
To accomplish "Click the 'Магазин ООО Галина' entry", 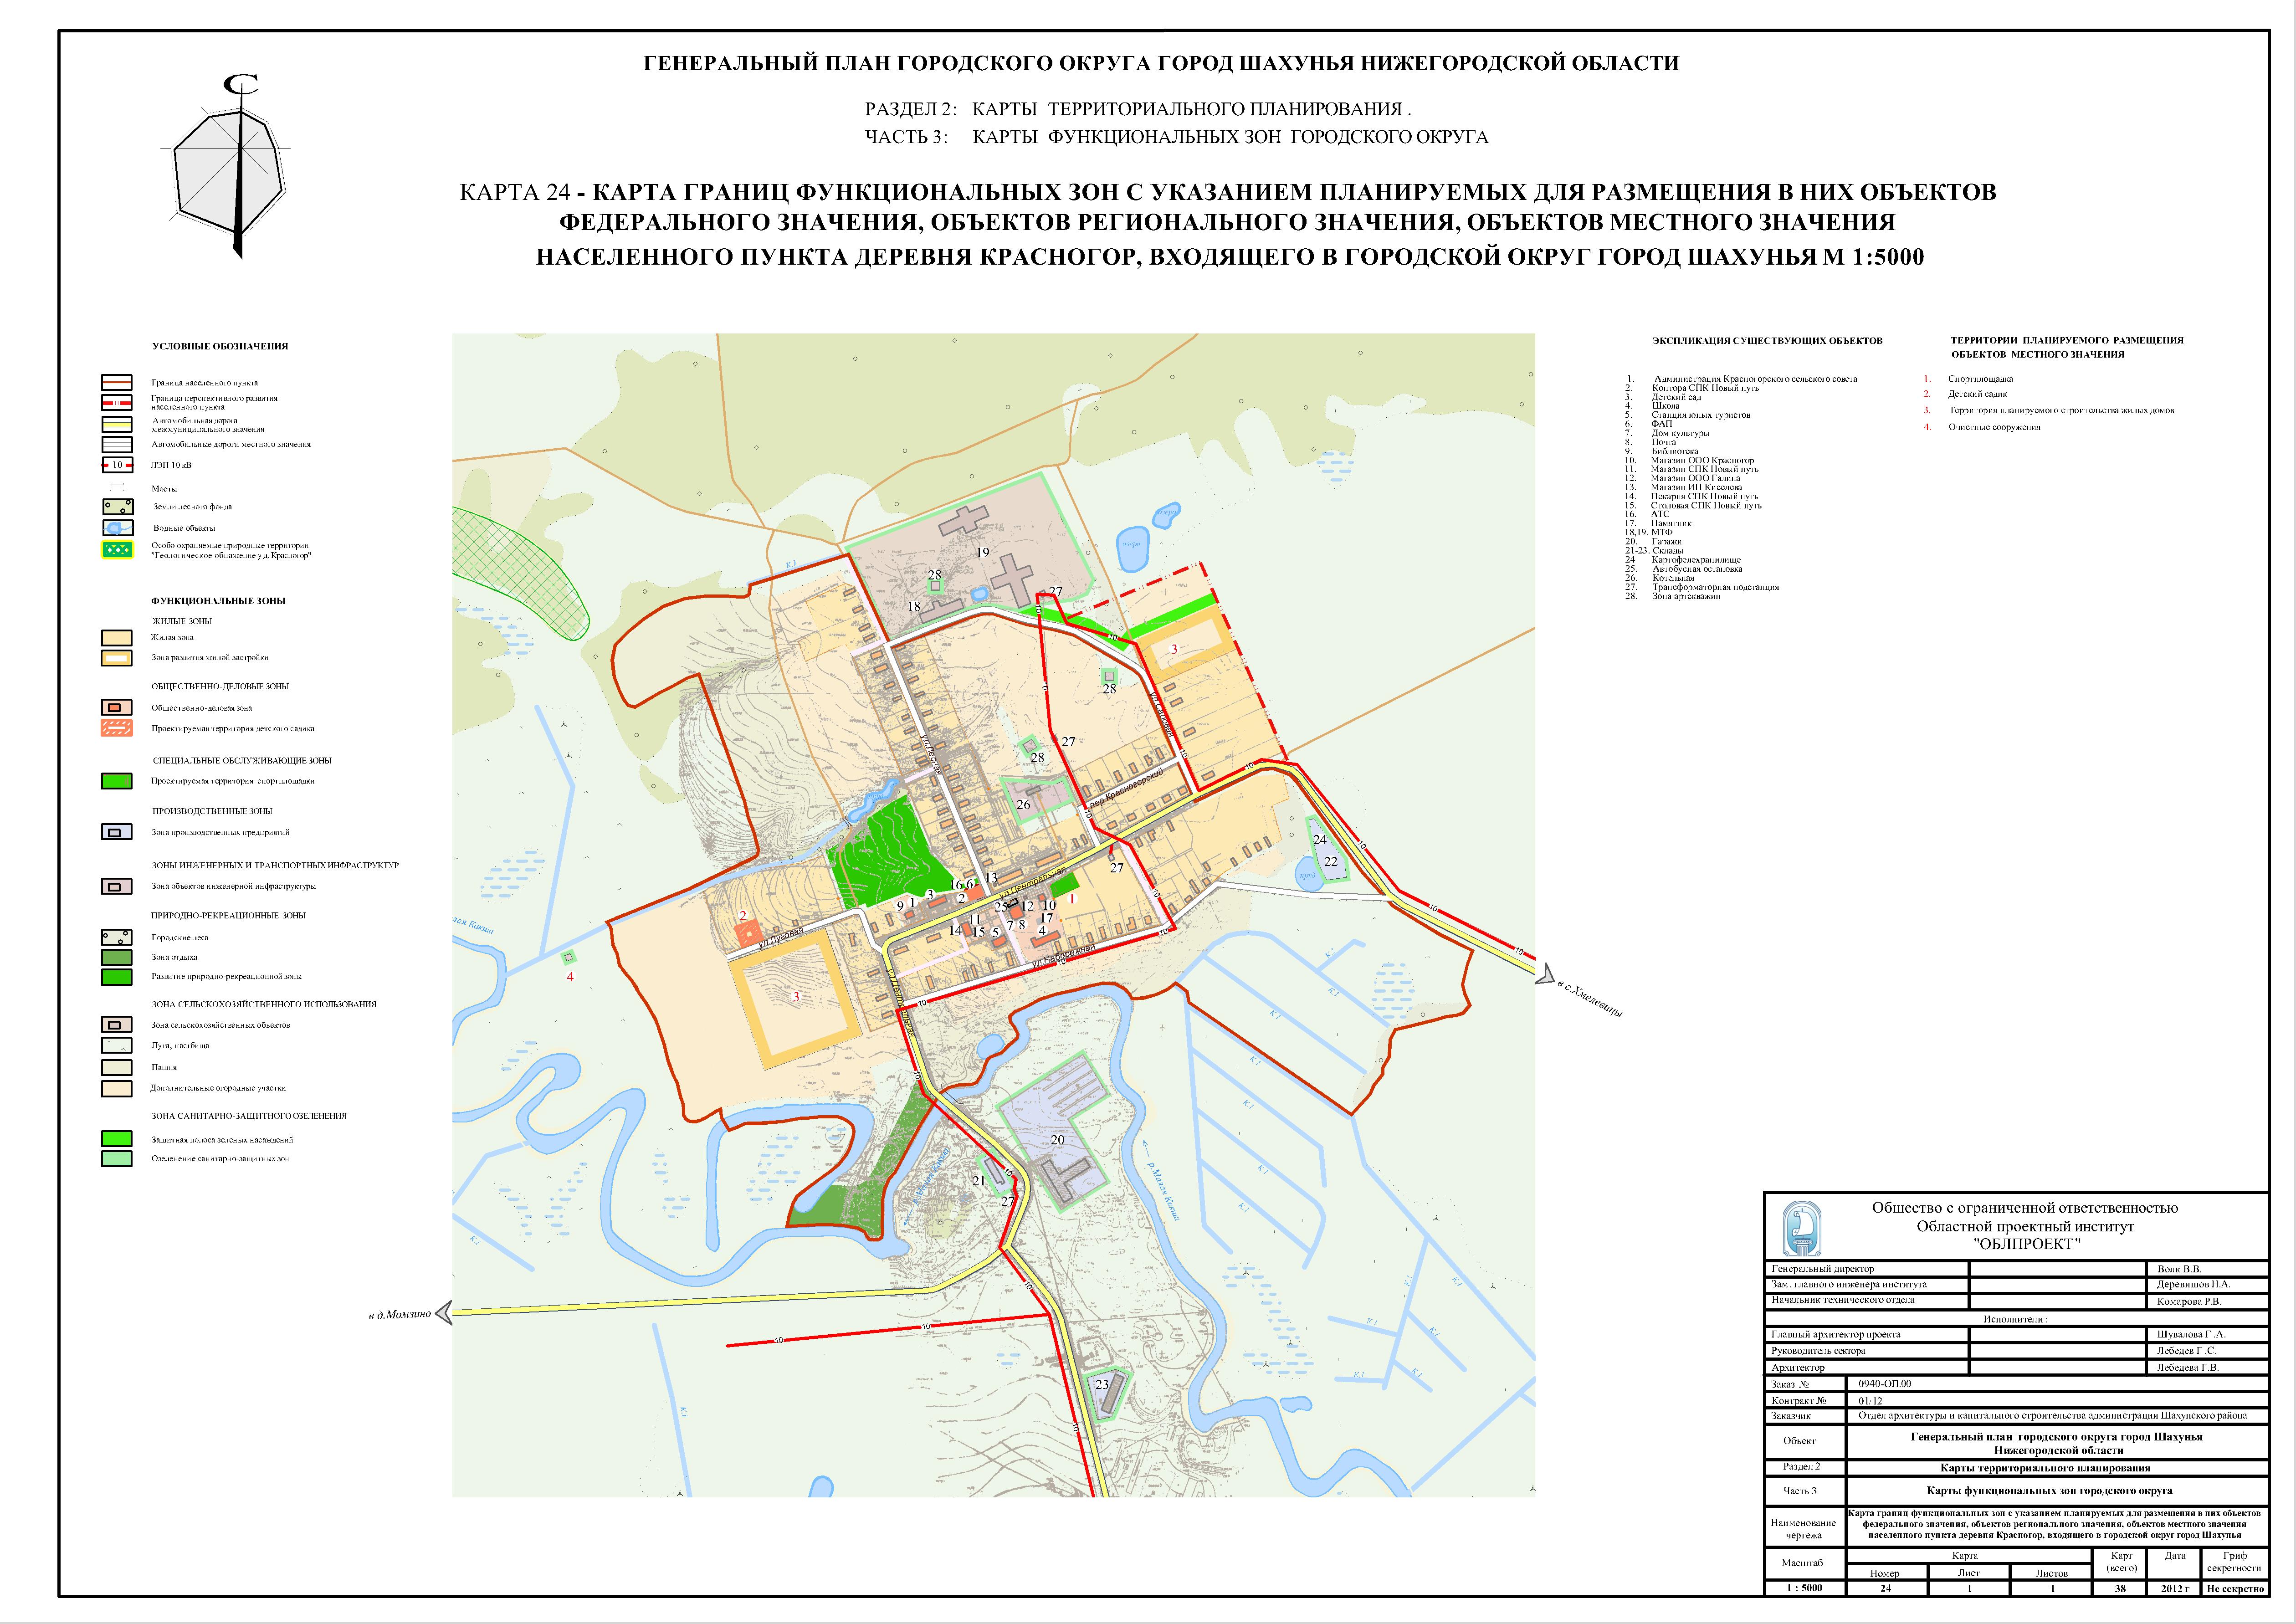I will (1695, 478).
